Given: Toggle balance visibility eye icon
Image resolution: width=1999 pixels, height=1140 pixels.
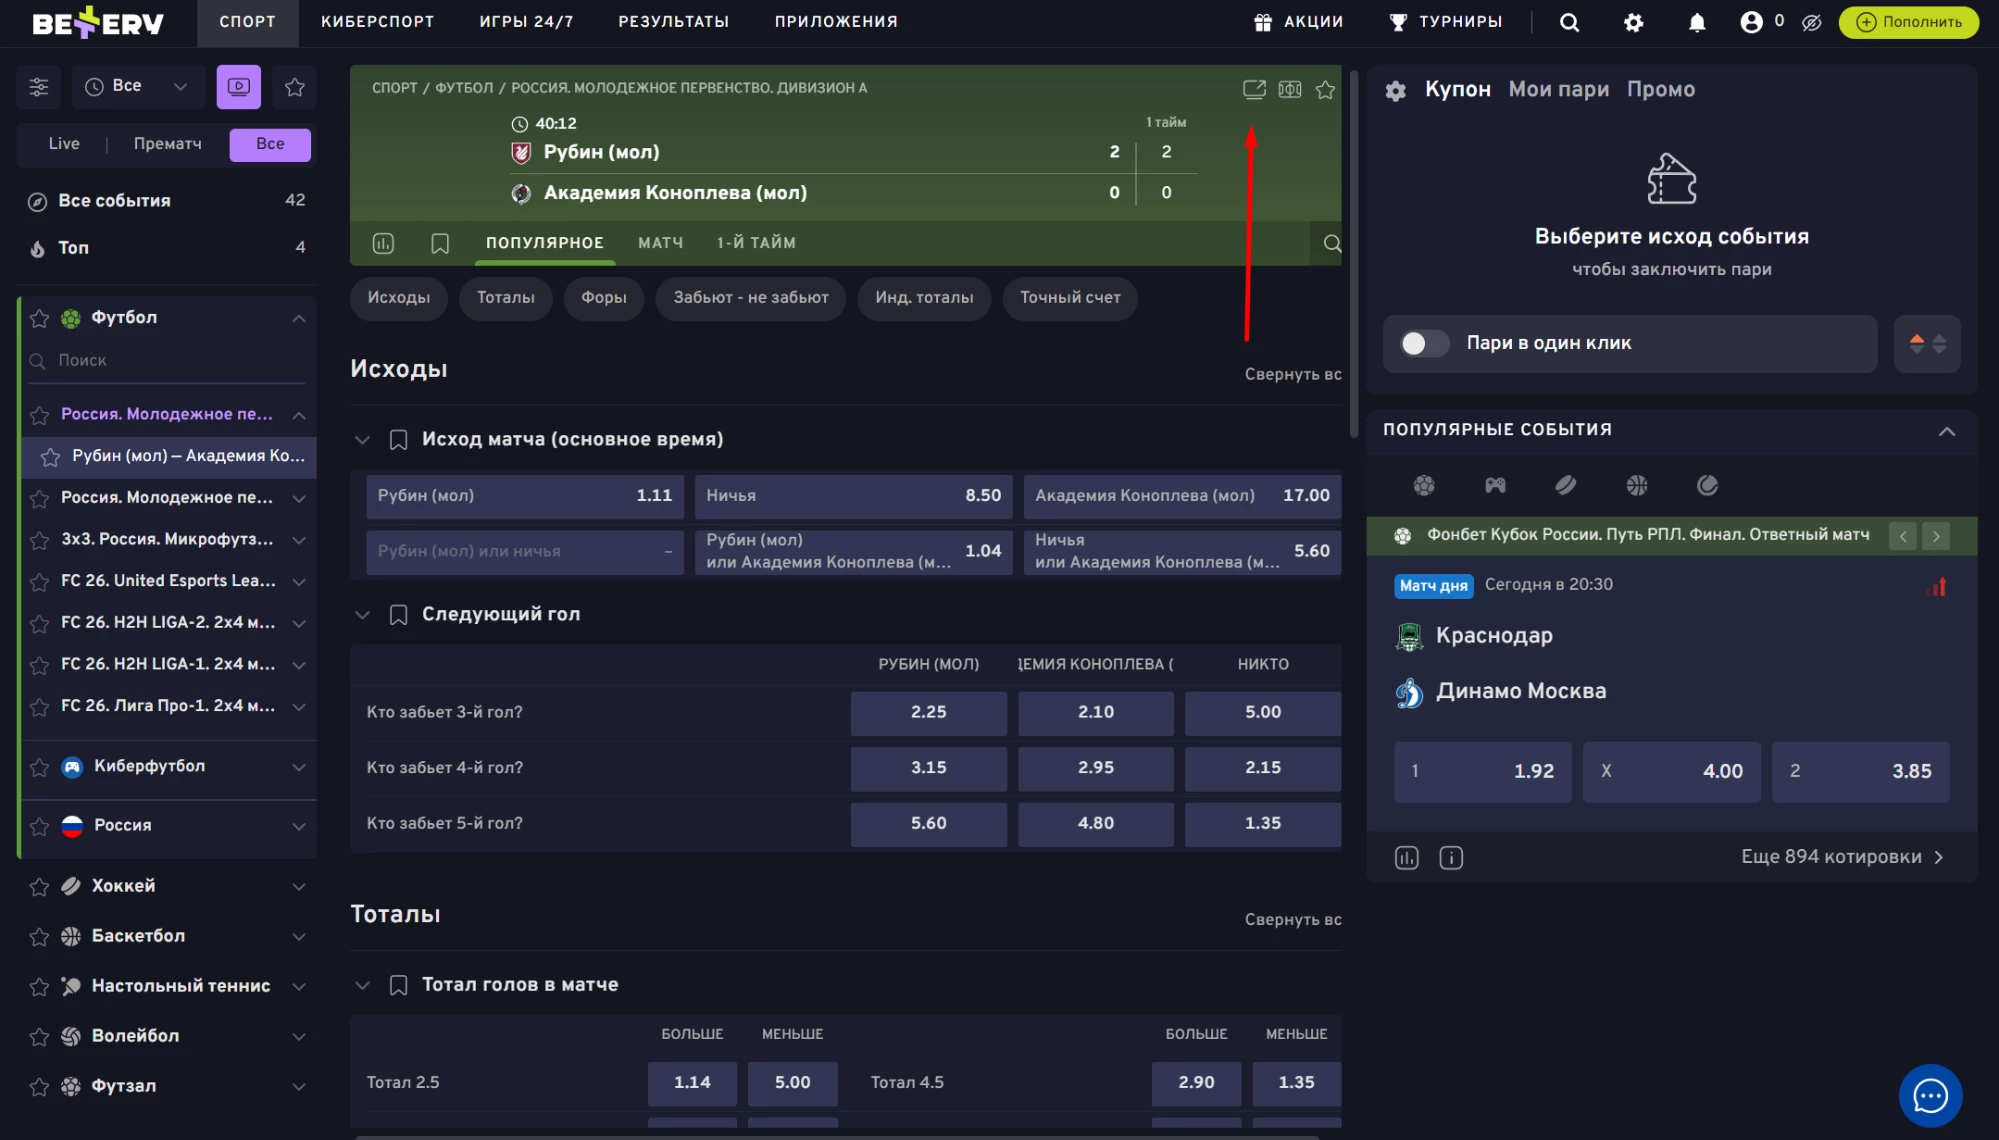Looking at the screenshot, I should [x=1811, y=22].
